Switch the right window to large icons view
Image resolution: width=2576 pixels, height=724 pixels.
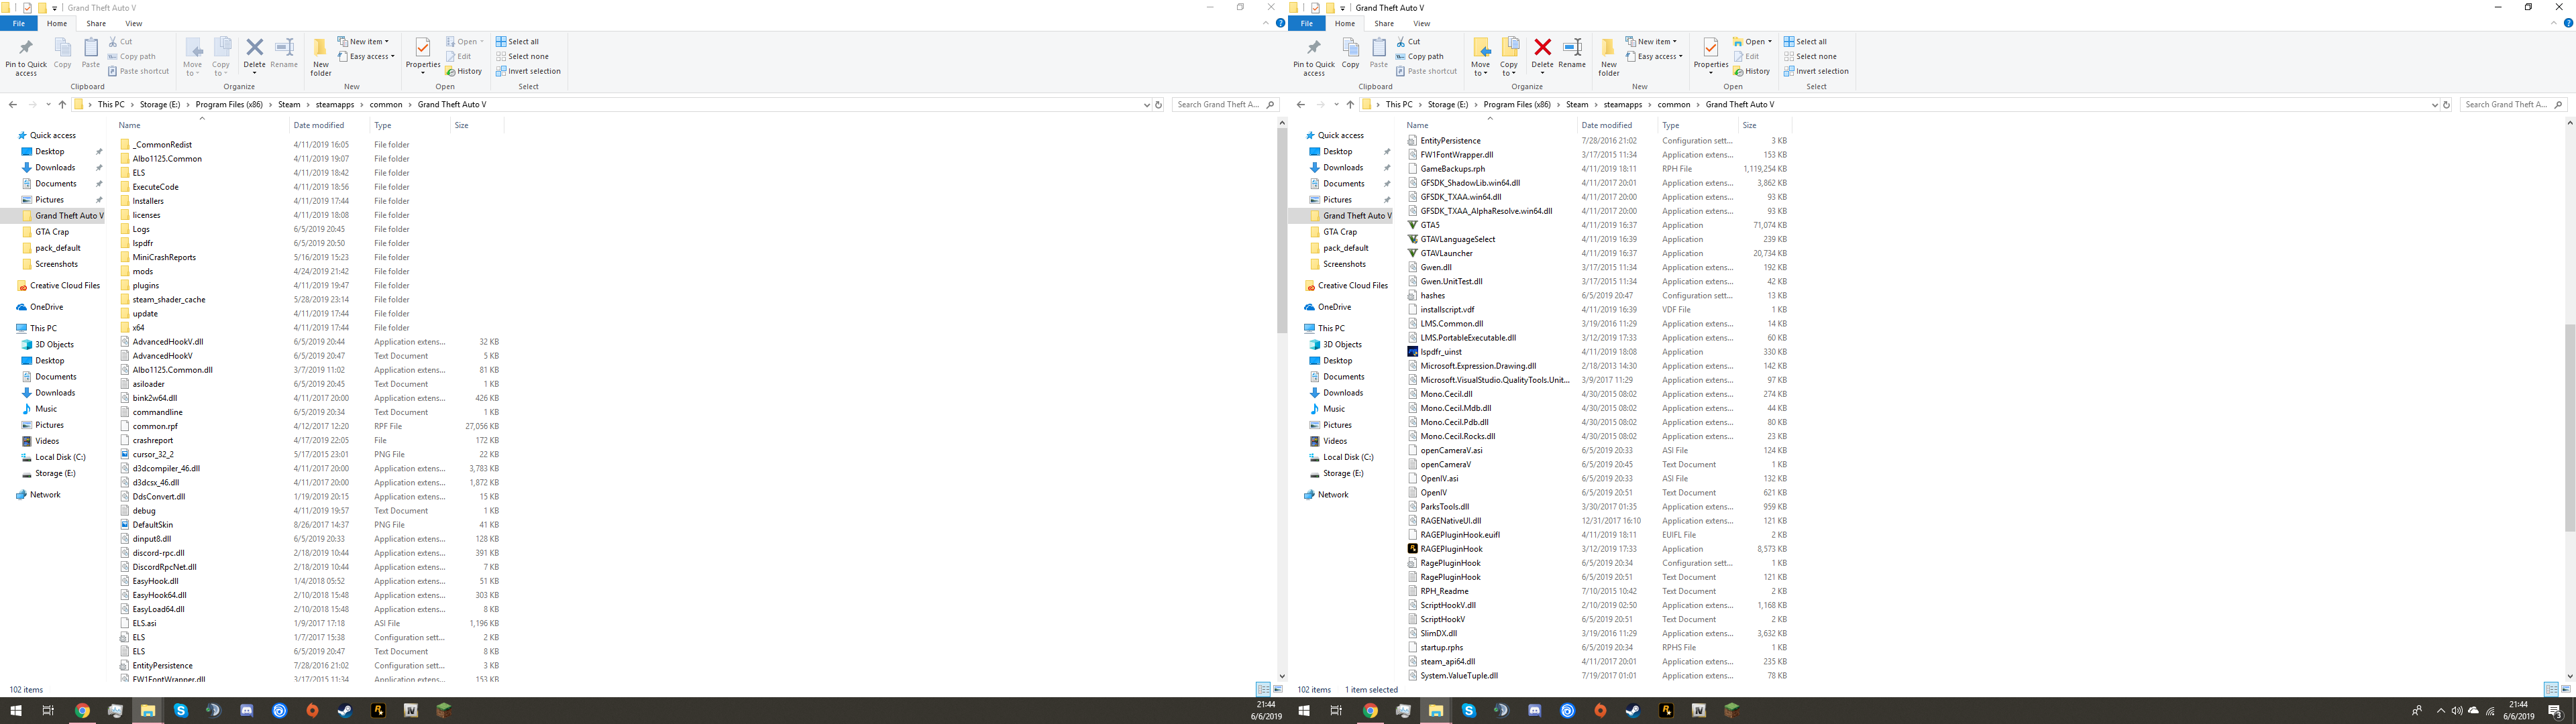click(2566, 689)
